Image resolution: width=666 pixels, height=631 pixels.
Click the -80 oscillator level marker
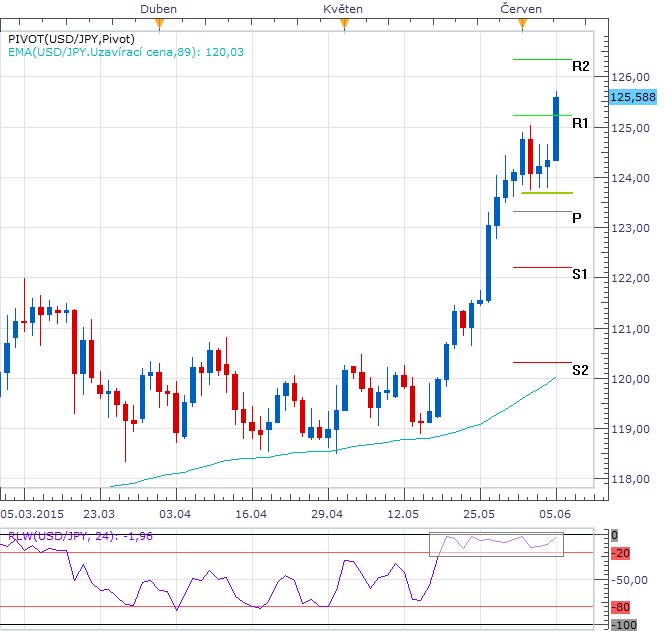pos(621,607)
